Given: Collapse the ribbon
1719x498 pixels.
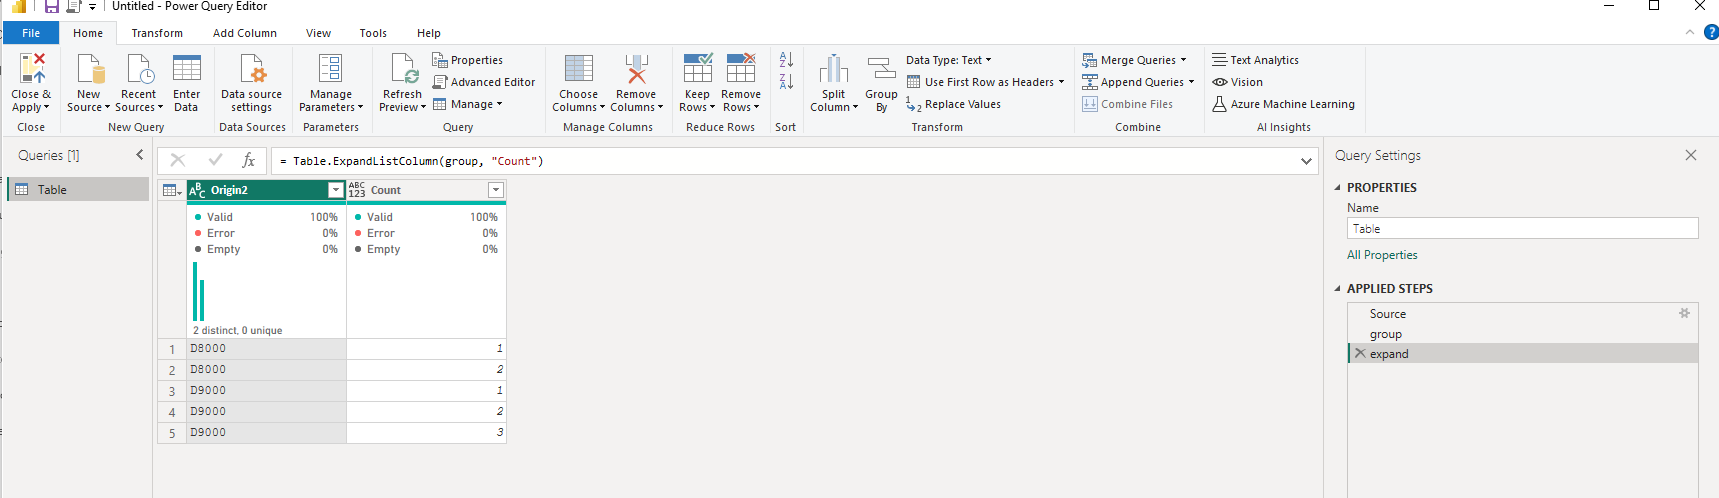Looking at the screenshot, I should tap(1690, 32).
